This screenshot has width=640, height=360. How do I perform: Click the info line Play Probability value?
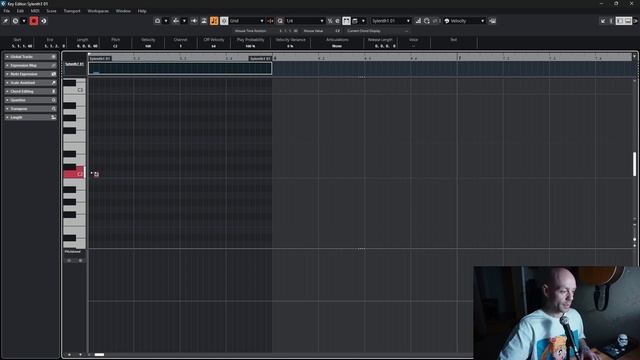click(x=250, y=46)
